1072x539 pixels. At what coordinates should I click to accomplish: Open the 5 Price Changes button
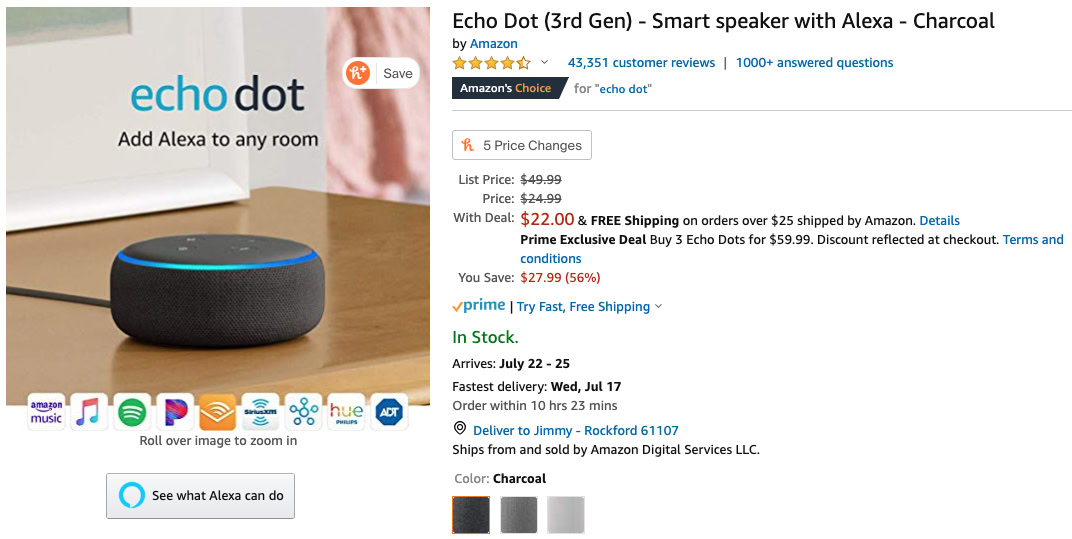click(522, 145)
